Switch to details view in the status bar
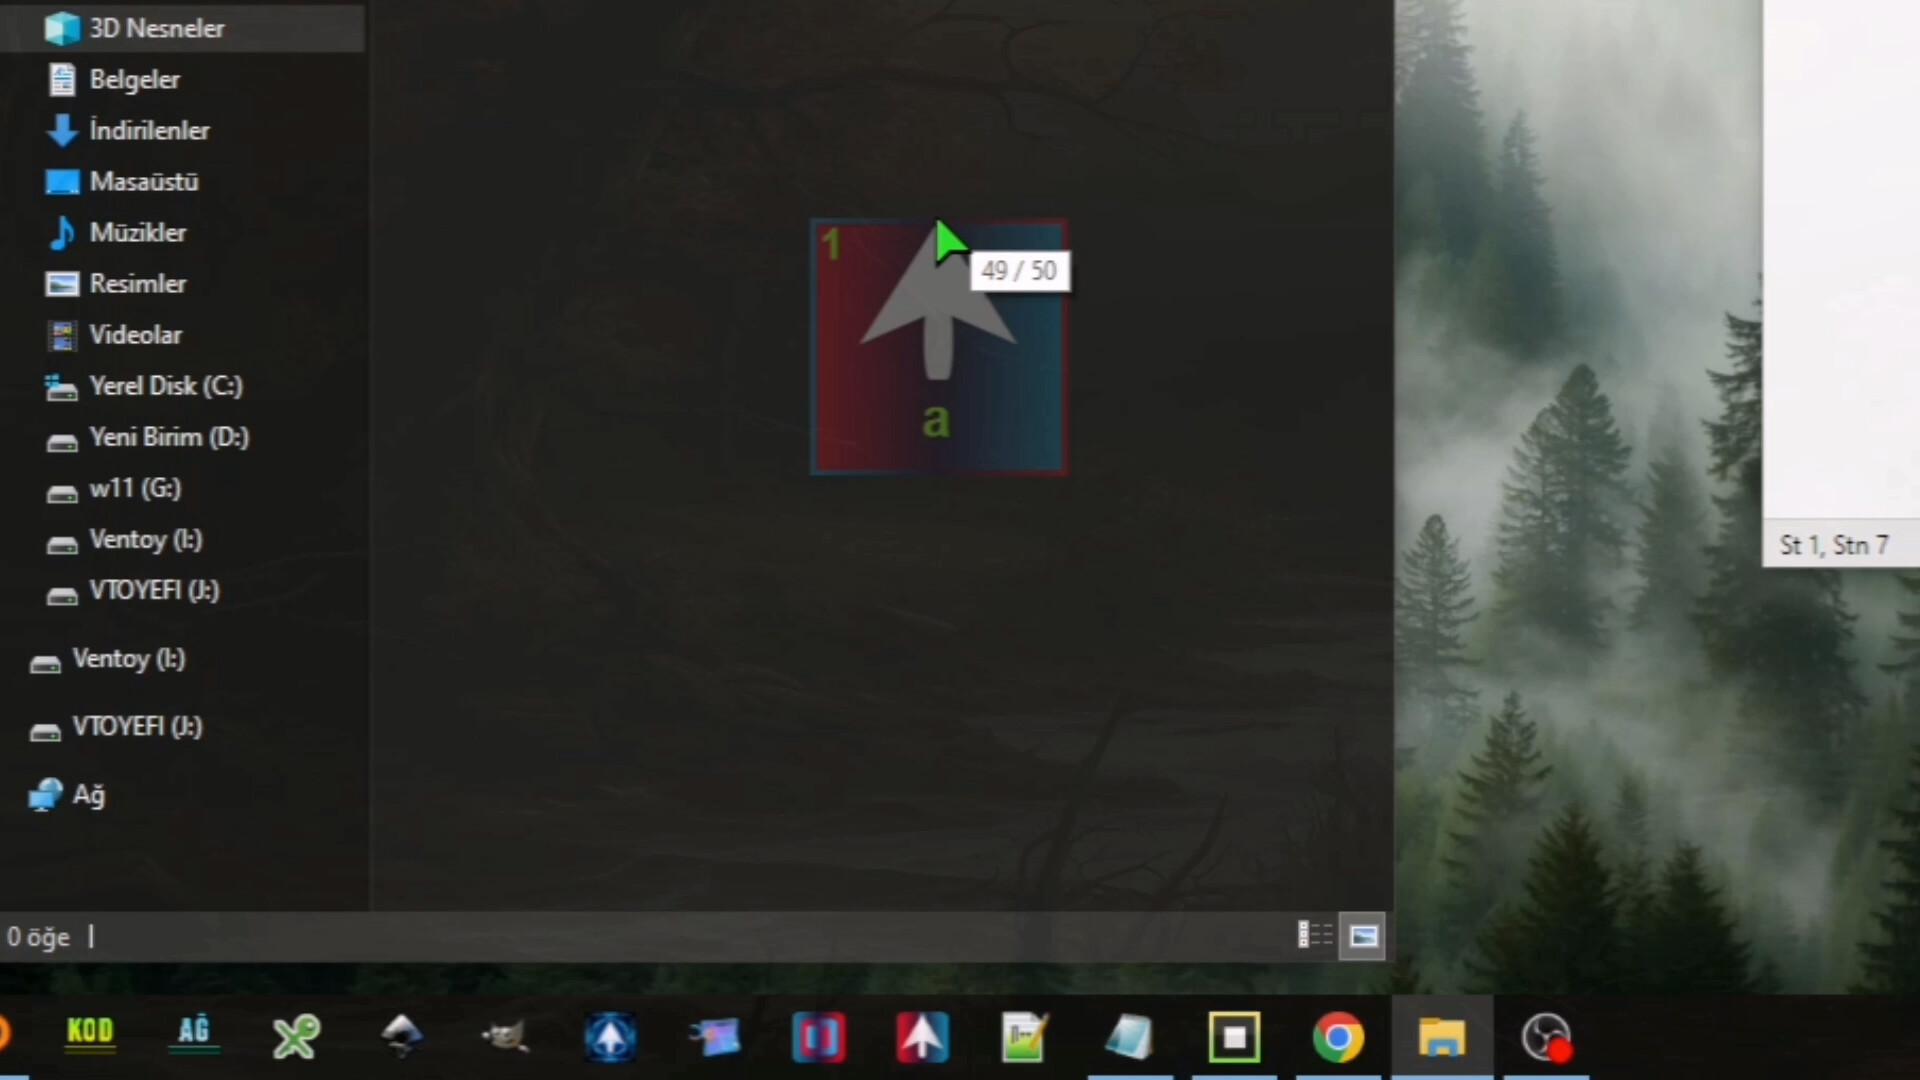1920x1080 pixels. (1314, 935)
